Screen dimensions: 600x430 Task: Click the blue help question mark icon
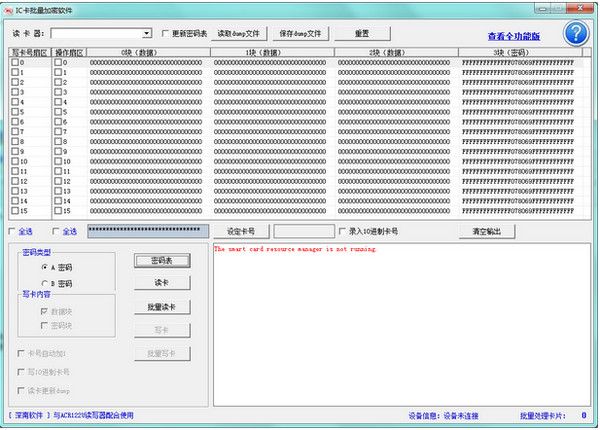coord(574,33)
